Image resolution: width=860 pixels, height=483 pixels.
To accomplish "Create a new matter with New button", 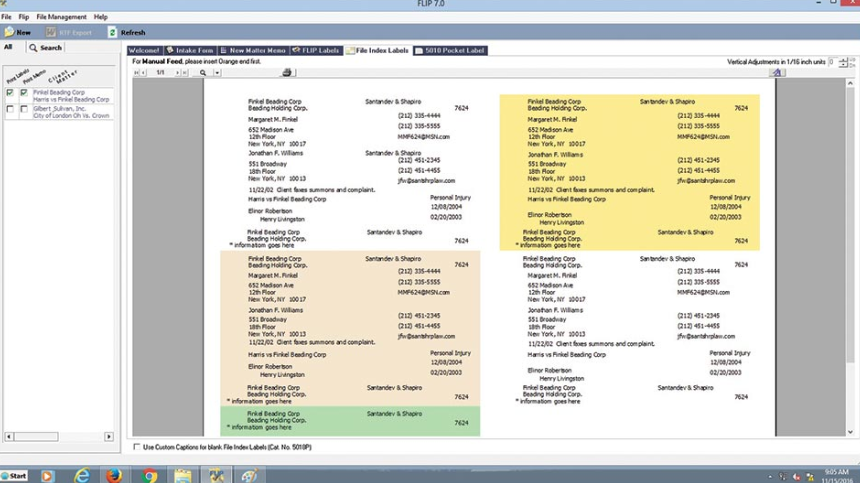I will [x=18, y=32].
